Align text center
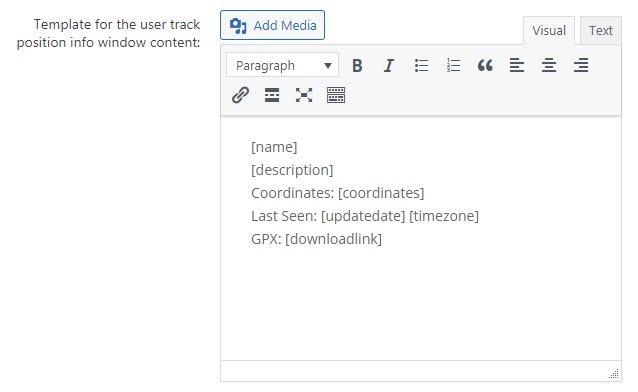 [549, 65]
